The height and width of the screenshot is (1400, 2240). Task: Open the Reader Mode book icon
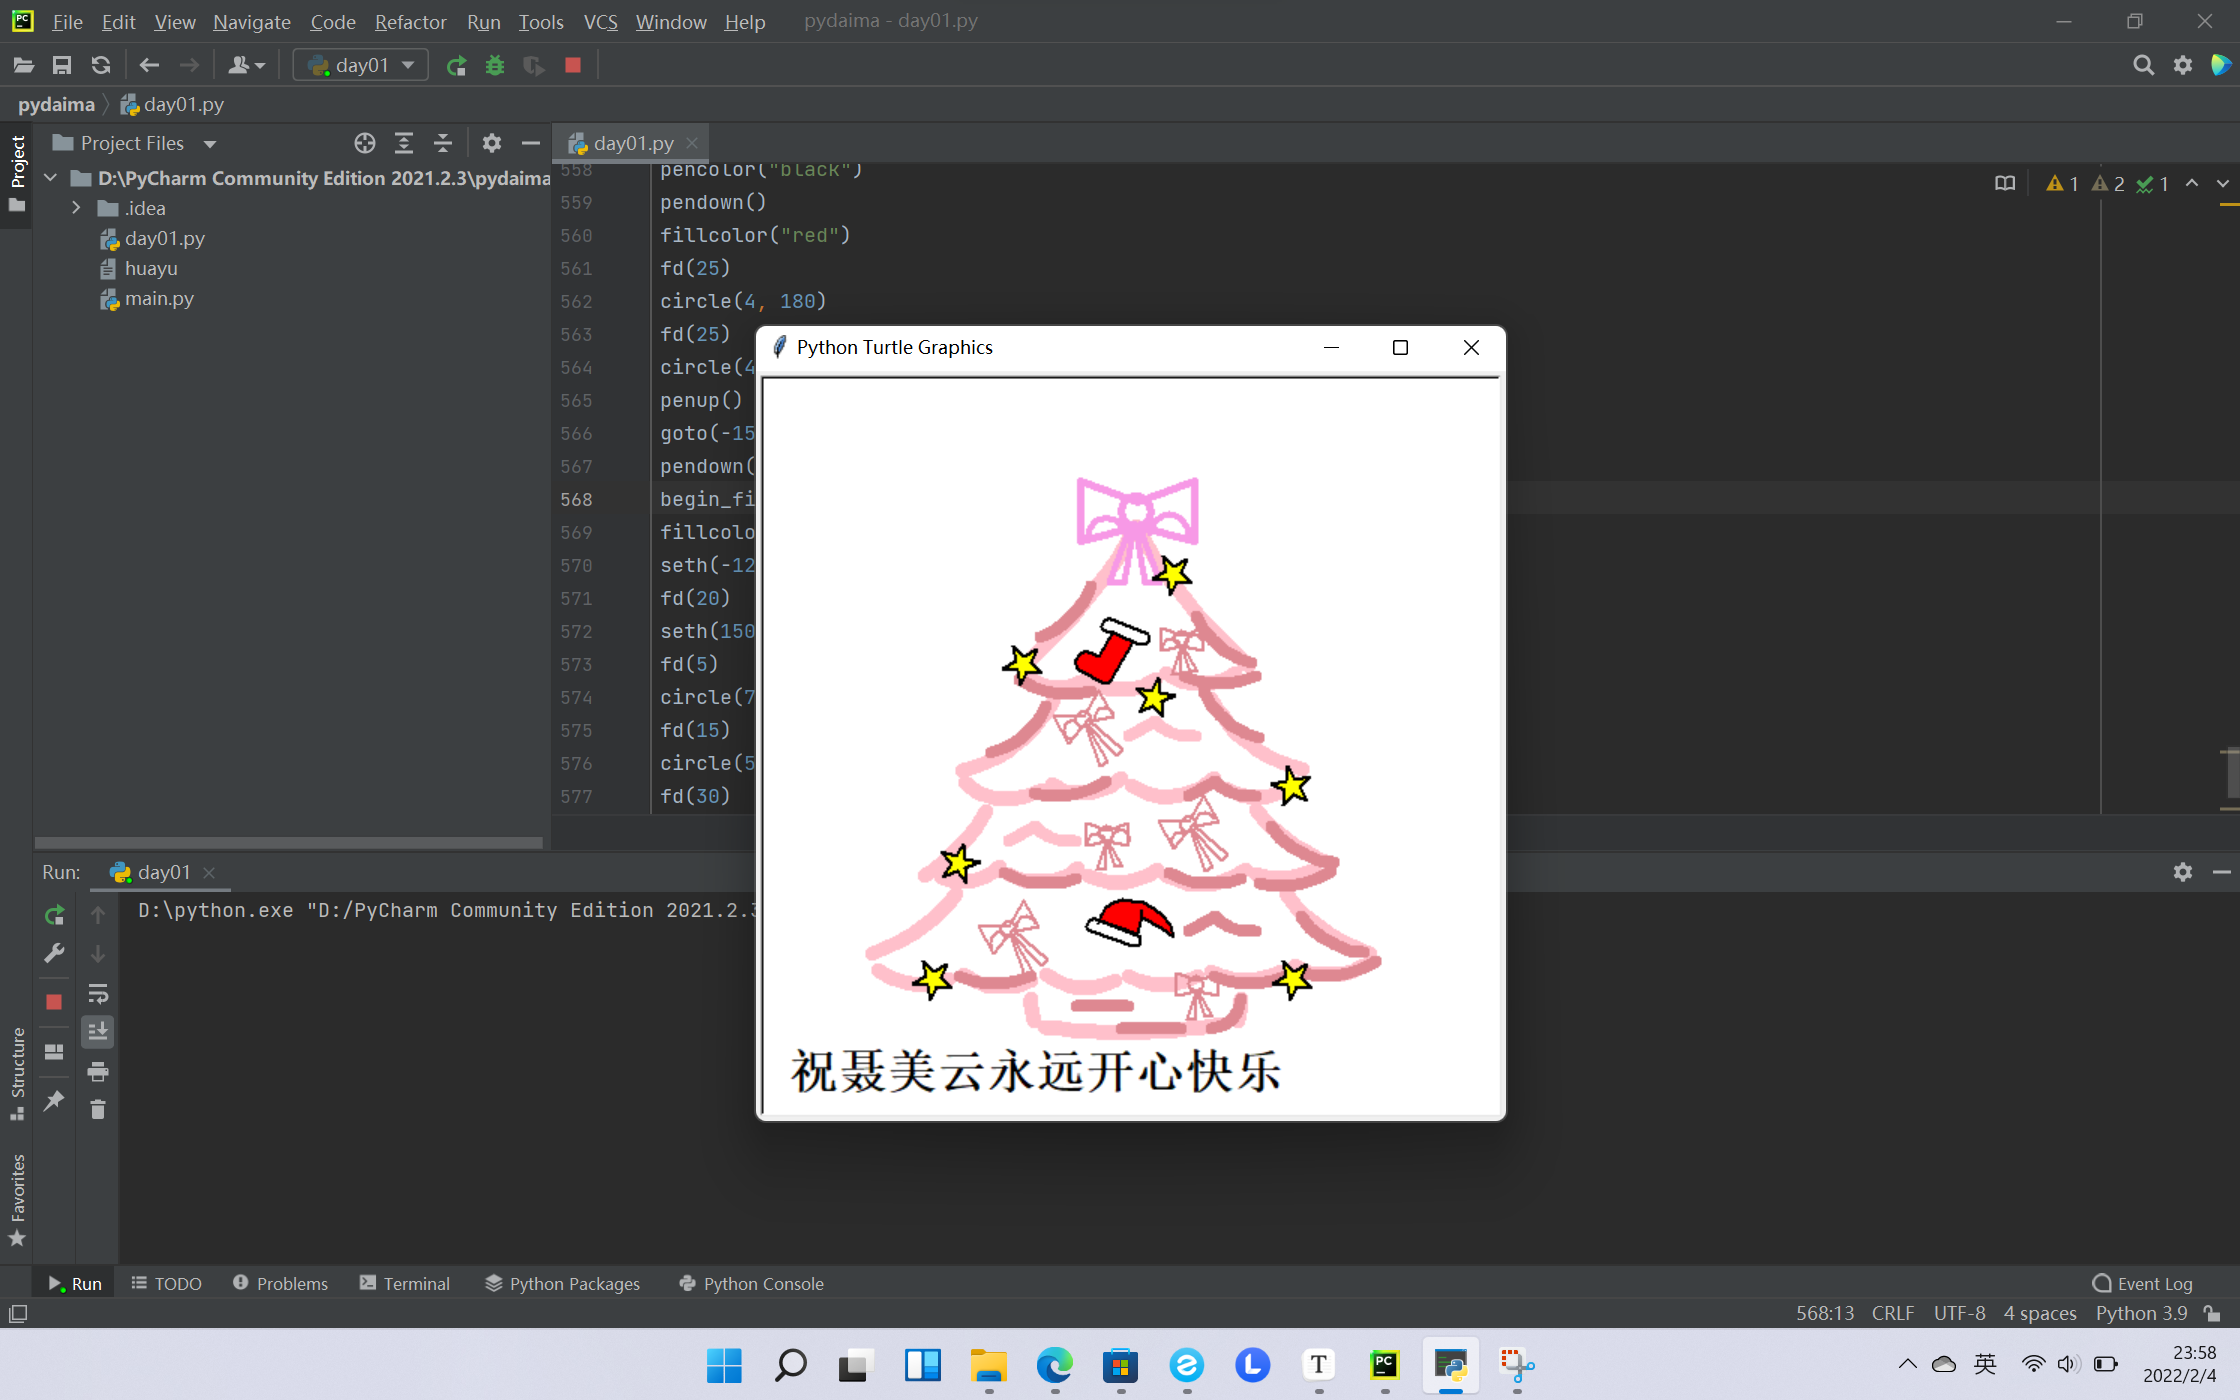tap(2005, 184)
